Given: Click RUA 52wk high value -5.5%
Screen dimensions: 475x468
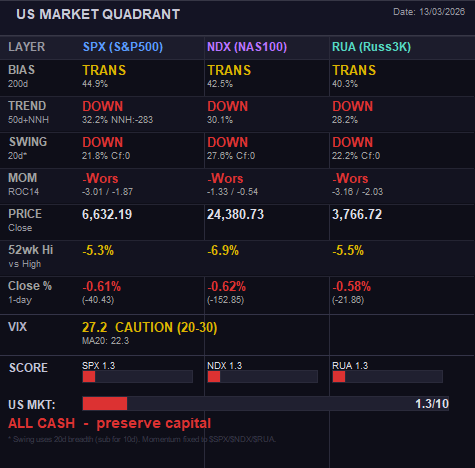Looking at the screenshot, I should pos(348,250).
